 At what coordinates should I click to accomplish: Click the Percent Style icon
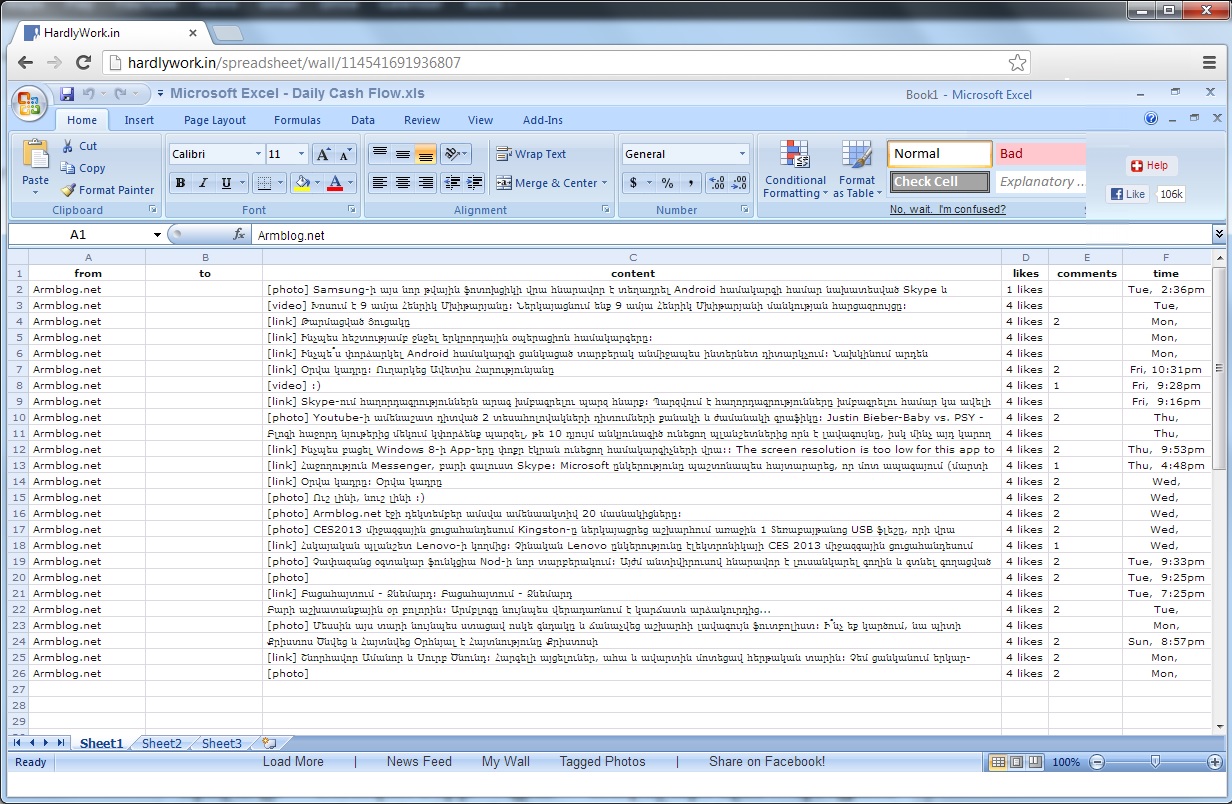pyautogui.click(x=666, y=183)
